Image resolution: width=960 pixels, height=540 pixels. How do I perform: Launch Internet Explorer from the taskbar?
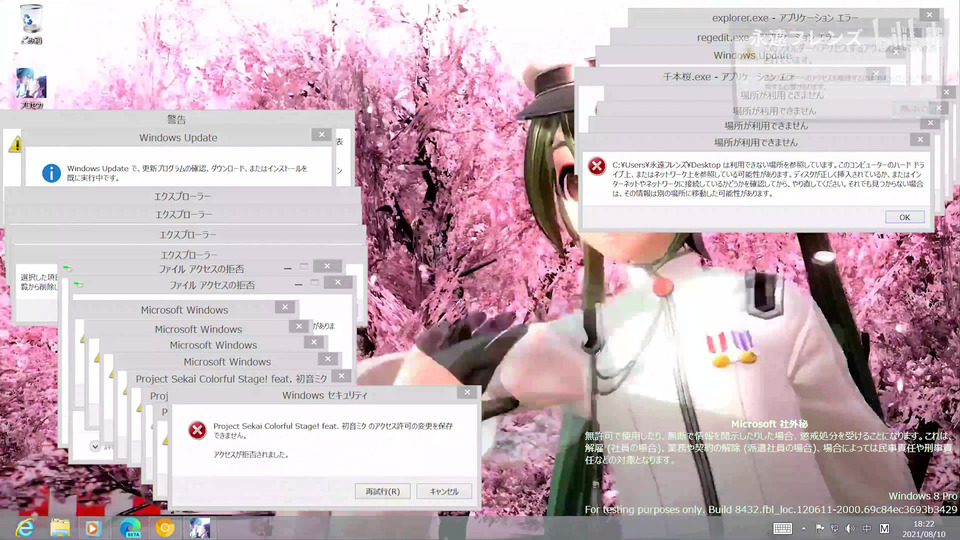coord(24,528)
